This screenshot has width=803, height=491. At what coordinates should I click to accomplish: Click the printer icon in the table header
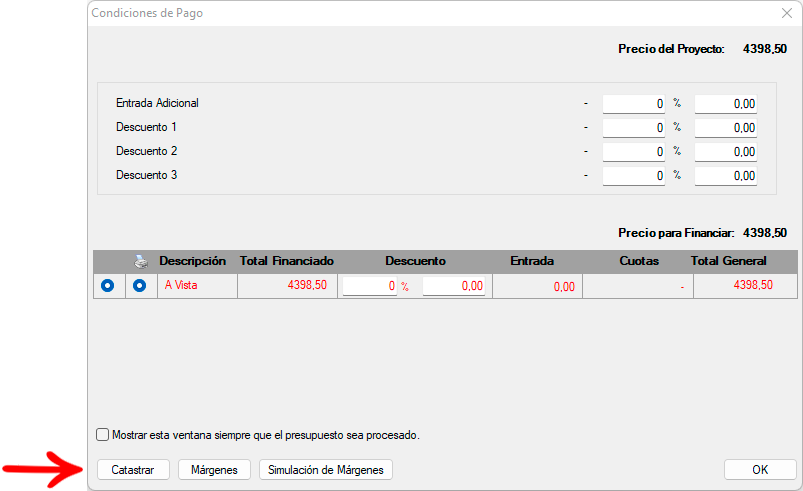click(x=141, y=262)
